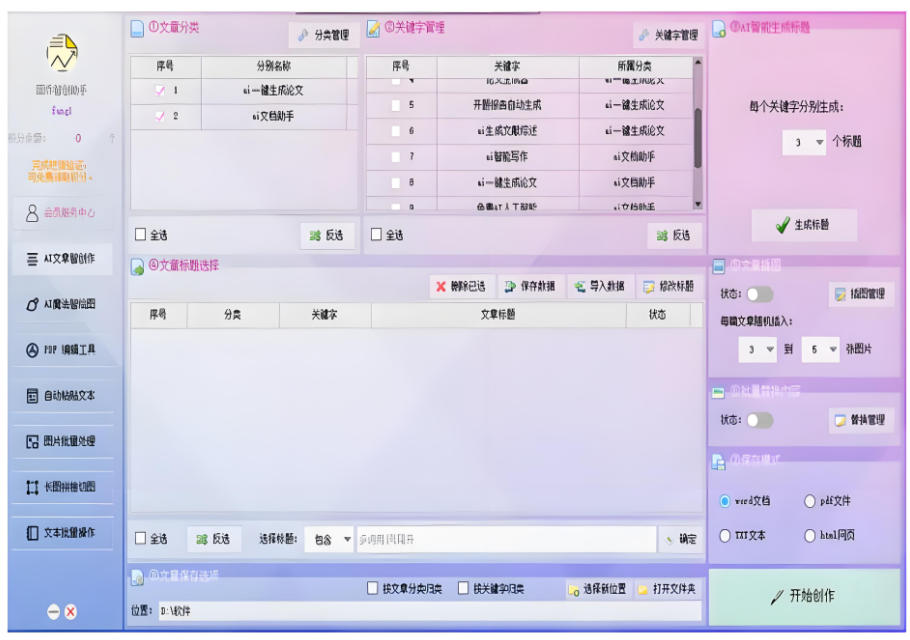Uncheck category row 2 ai文档助手

pyautogui.click(x=160, y=116)
